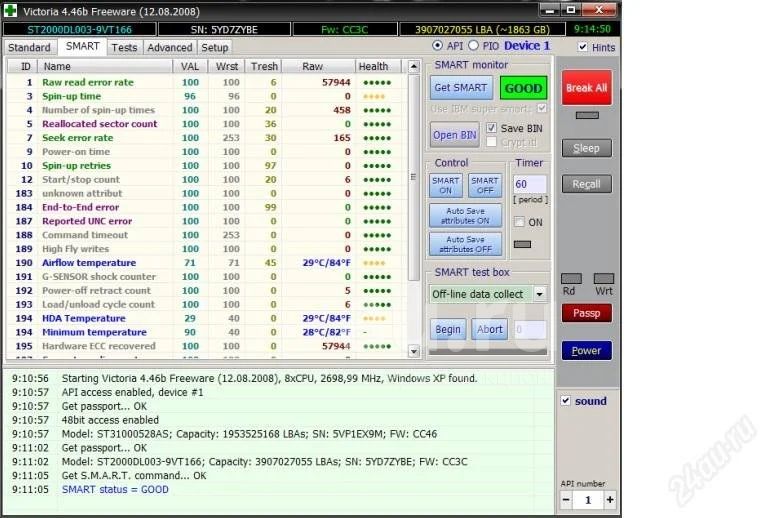The width and height of the screenshot is (768, 518).
Task: Click the API number field showing 1
Action: 588,500
